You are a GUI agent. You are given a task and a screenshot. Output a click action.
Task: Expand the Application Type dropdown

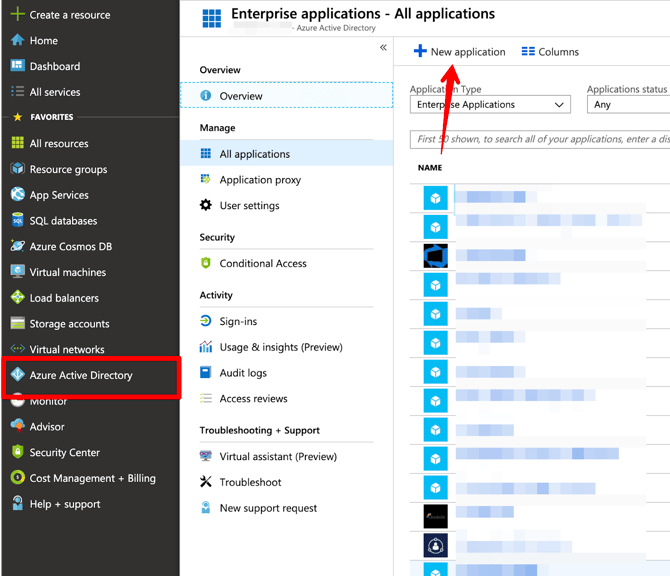(490, 105)
